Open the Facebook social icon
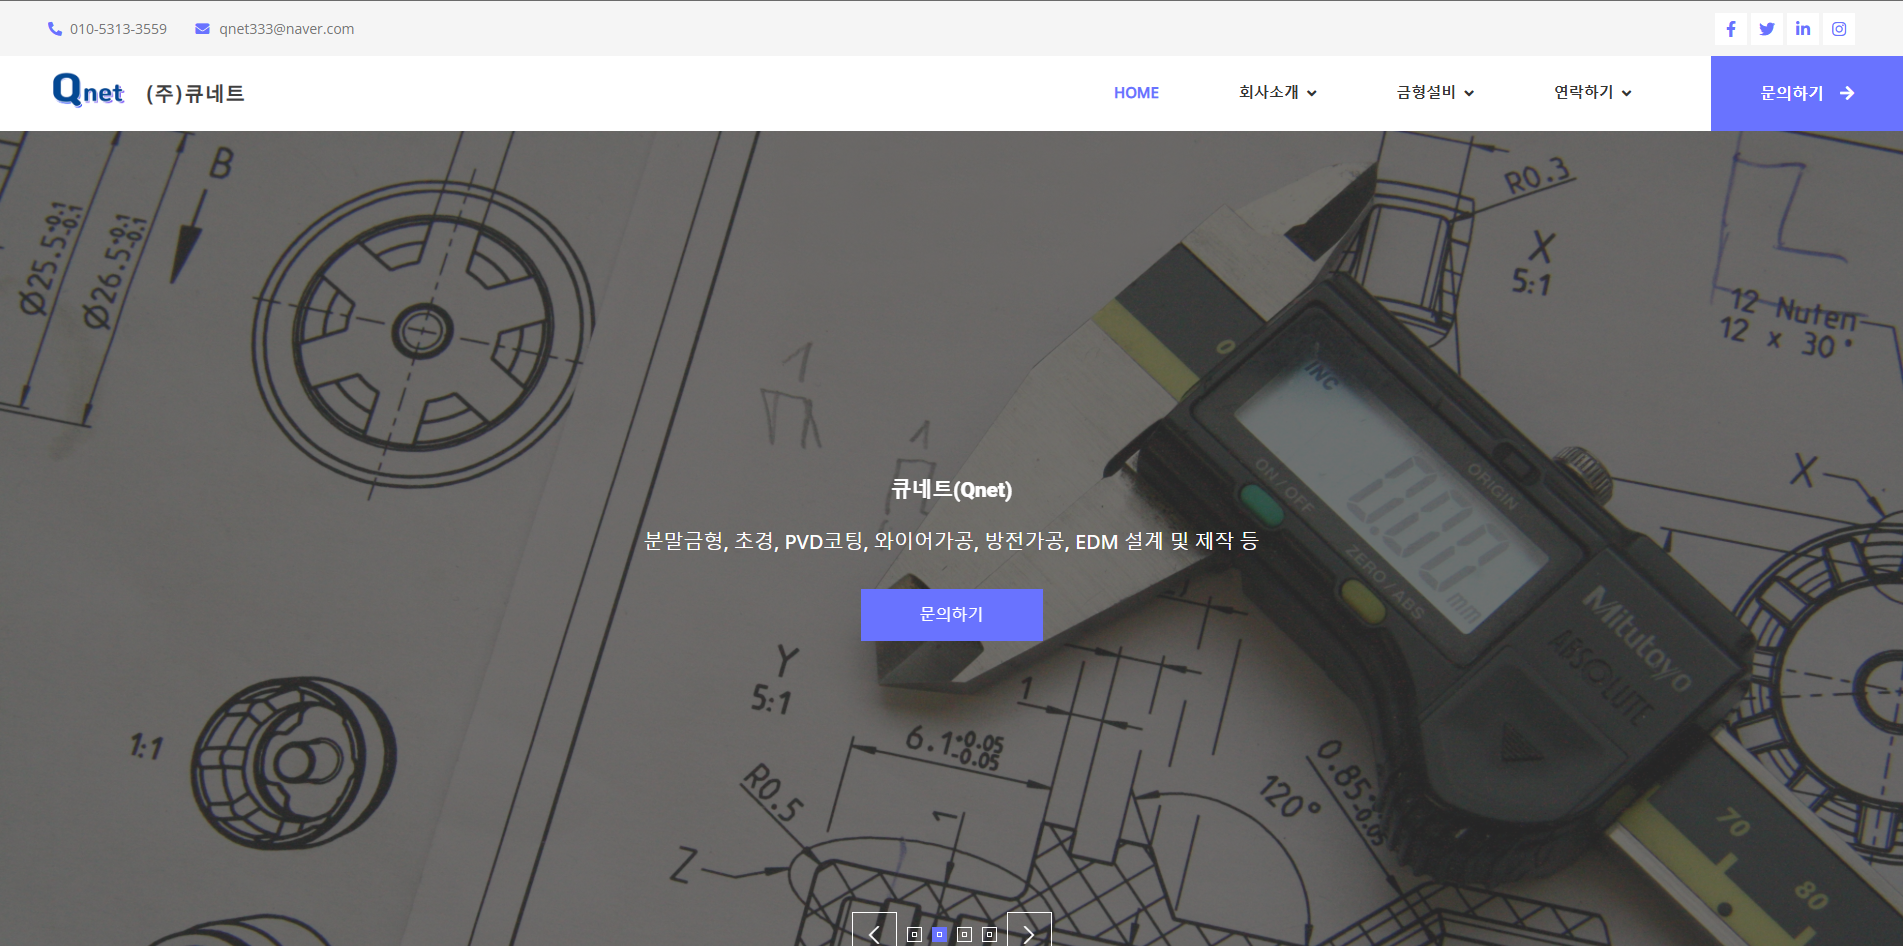1903x946 pixels. point(1731,29)
